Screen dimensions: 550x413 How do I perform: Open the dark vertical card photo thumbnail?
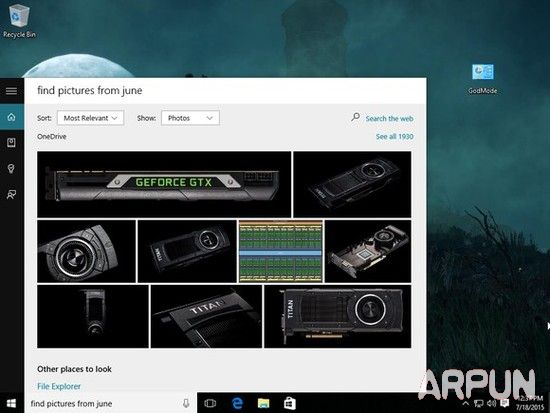coord(93,317)
